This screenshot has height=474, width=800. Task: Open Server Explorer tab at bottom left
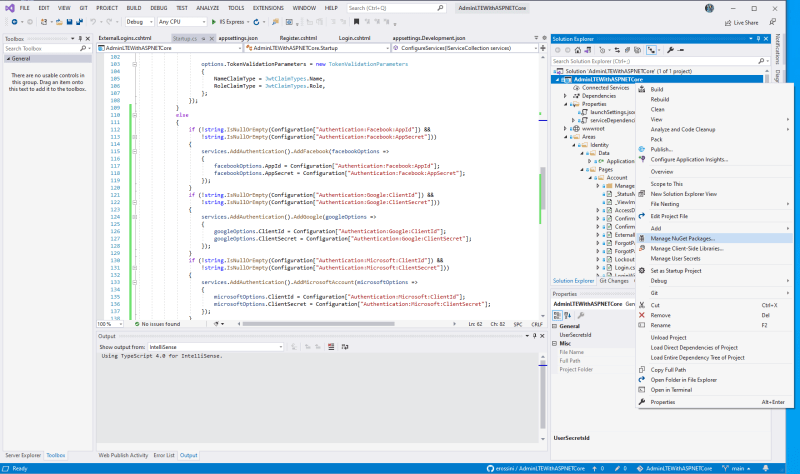(23, 455)
